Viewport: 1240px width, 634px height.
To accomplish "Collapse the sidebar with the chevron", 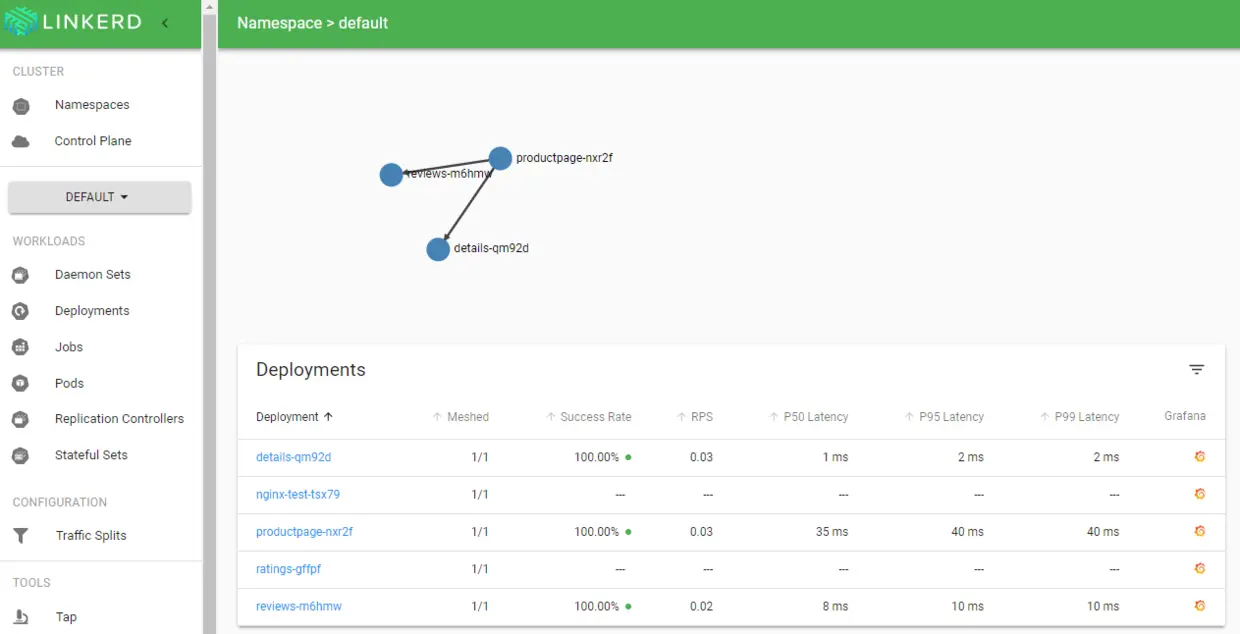I will [x=165, y=22].
